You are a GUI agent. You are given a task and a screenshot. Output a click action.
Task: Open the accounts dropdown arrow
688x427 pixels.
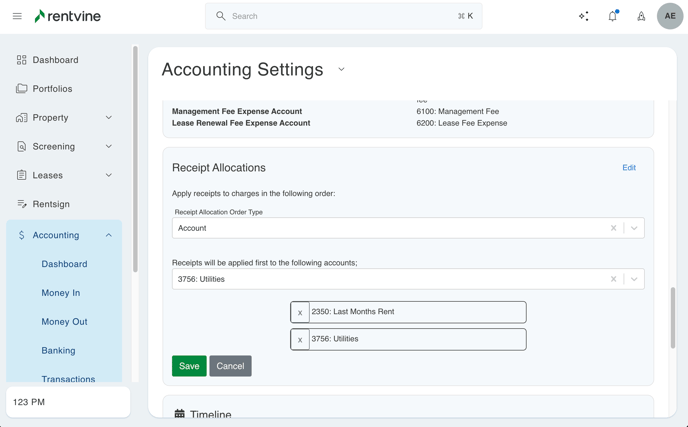click(x=634, y=279)
